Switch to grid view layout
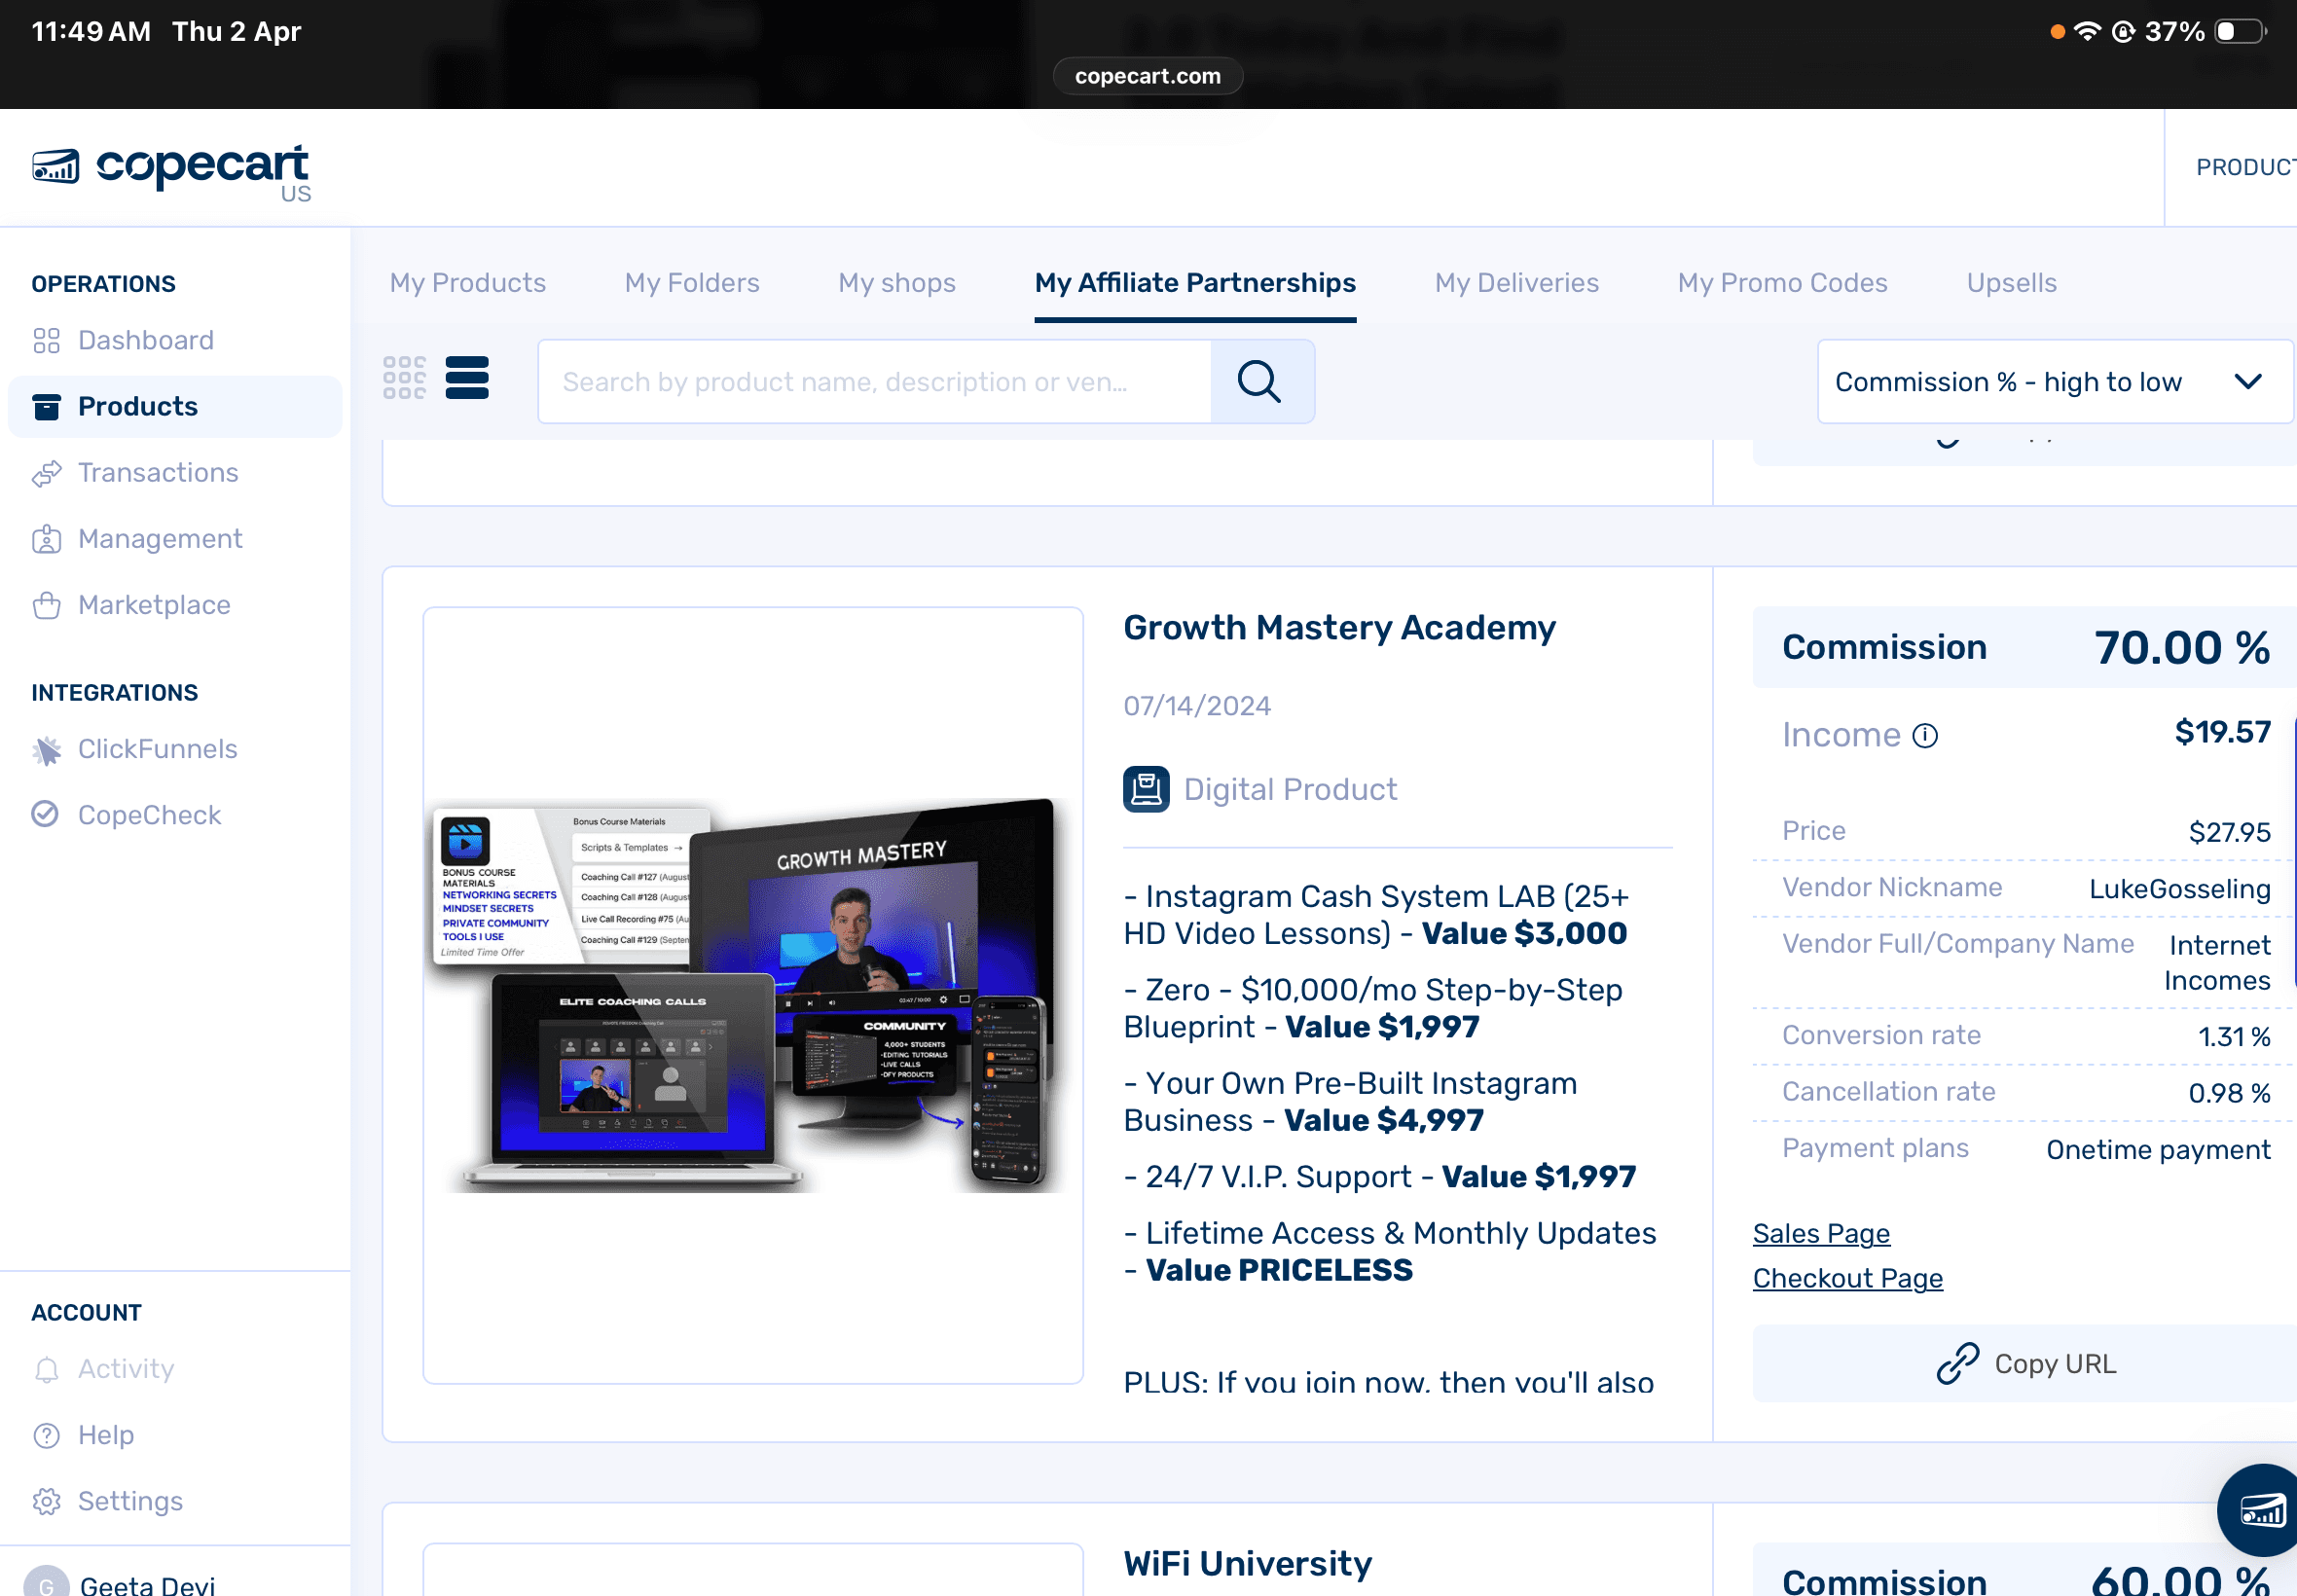 point(404,378)
